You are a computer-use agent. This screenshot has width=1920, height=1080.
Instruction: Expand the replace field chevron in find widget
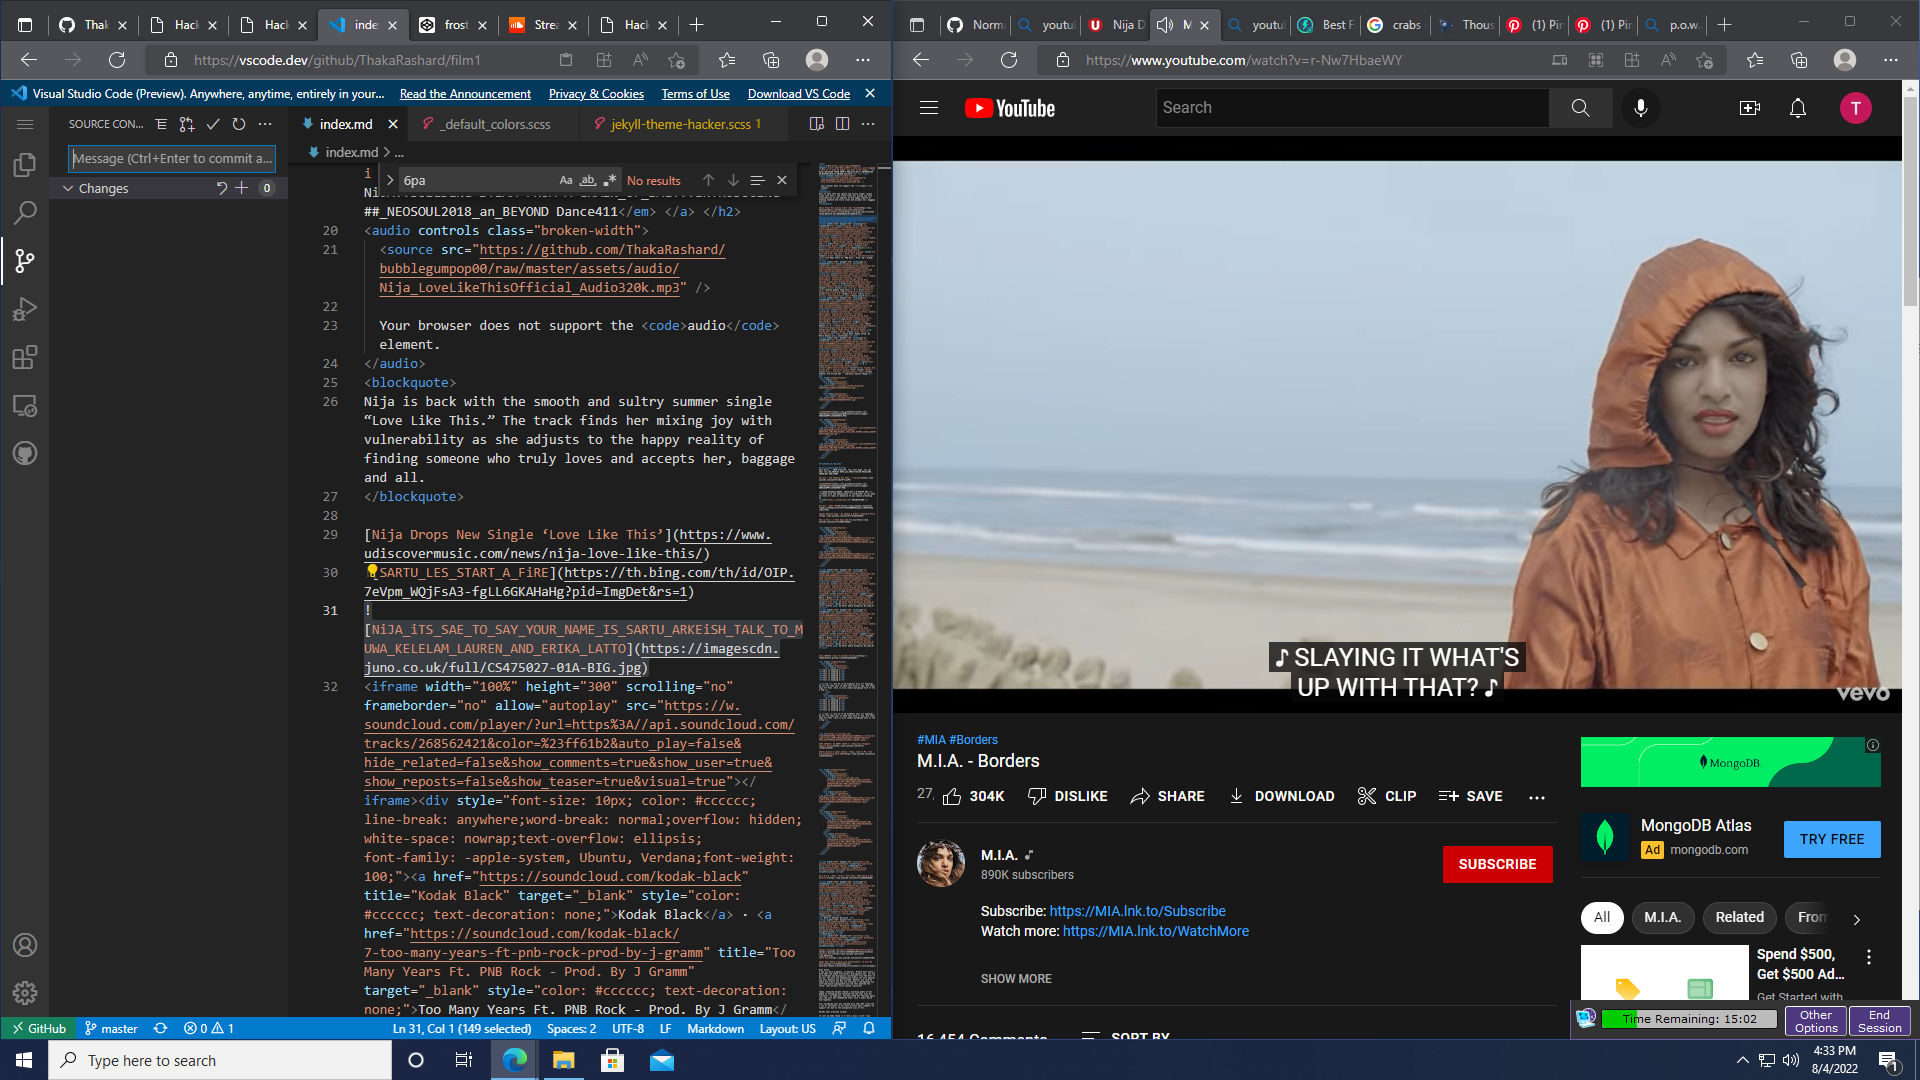click(390, 181)
